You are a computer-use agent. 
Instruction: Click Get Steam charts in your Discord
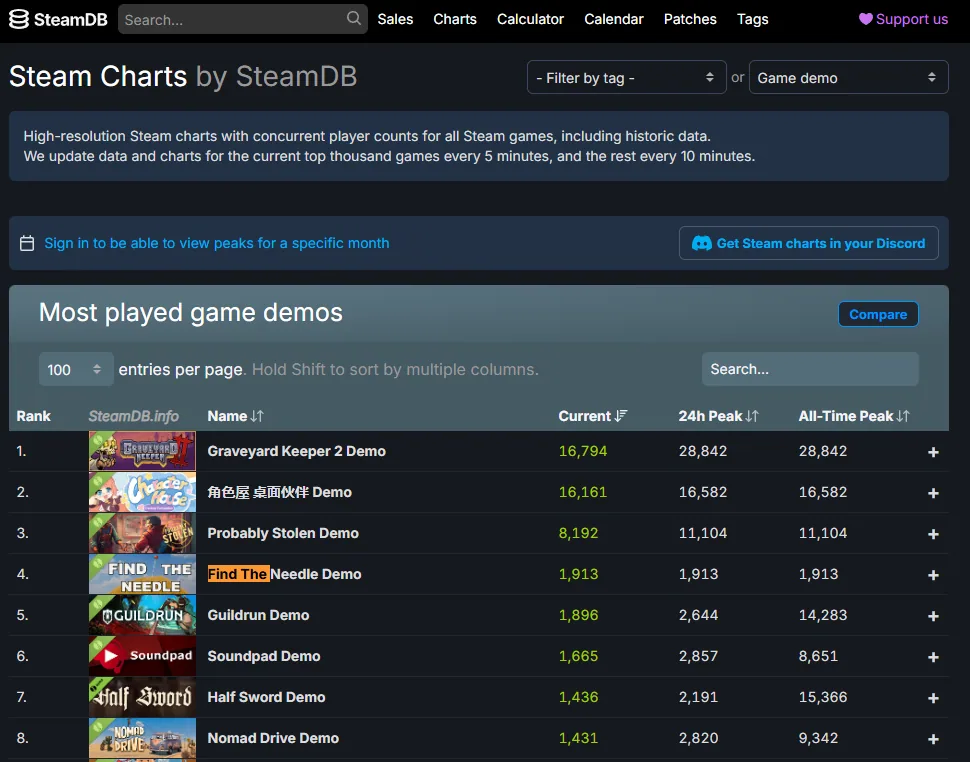pos(808,243)
